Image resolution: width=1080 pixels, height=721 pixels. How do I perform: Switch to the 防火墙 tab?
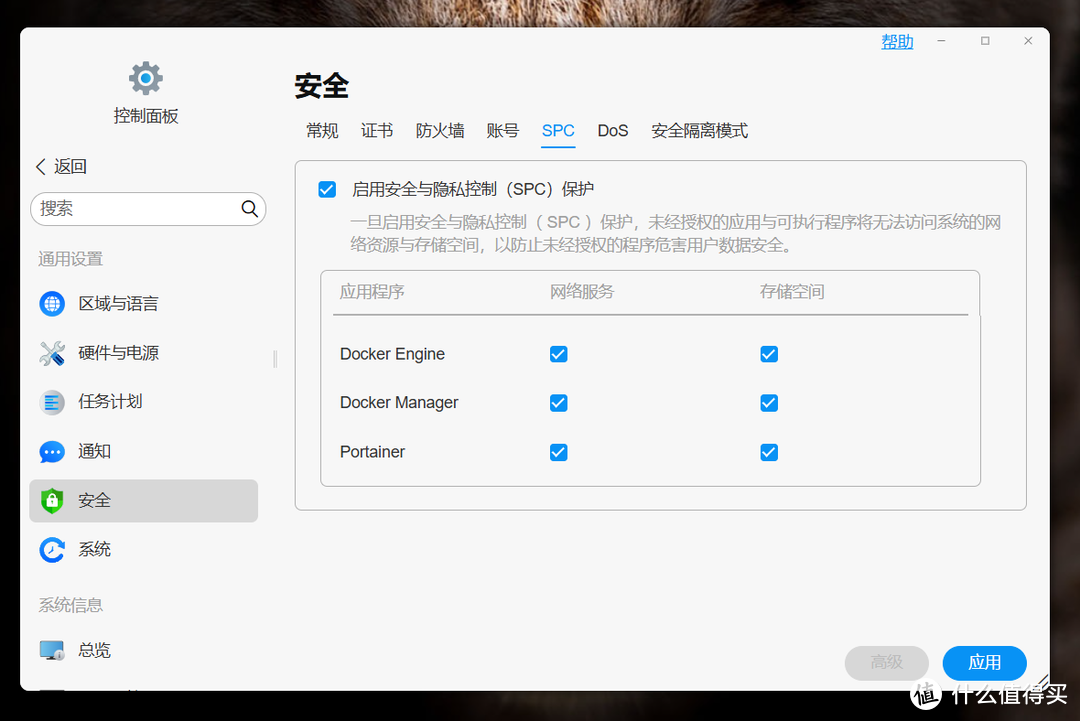[x=440, y=130]
